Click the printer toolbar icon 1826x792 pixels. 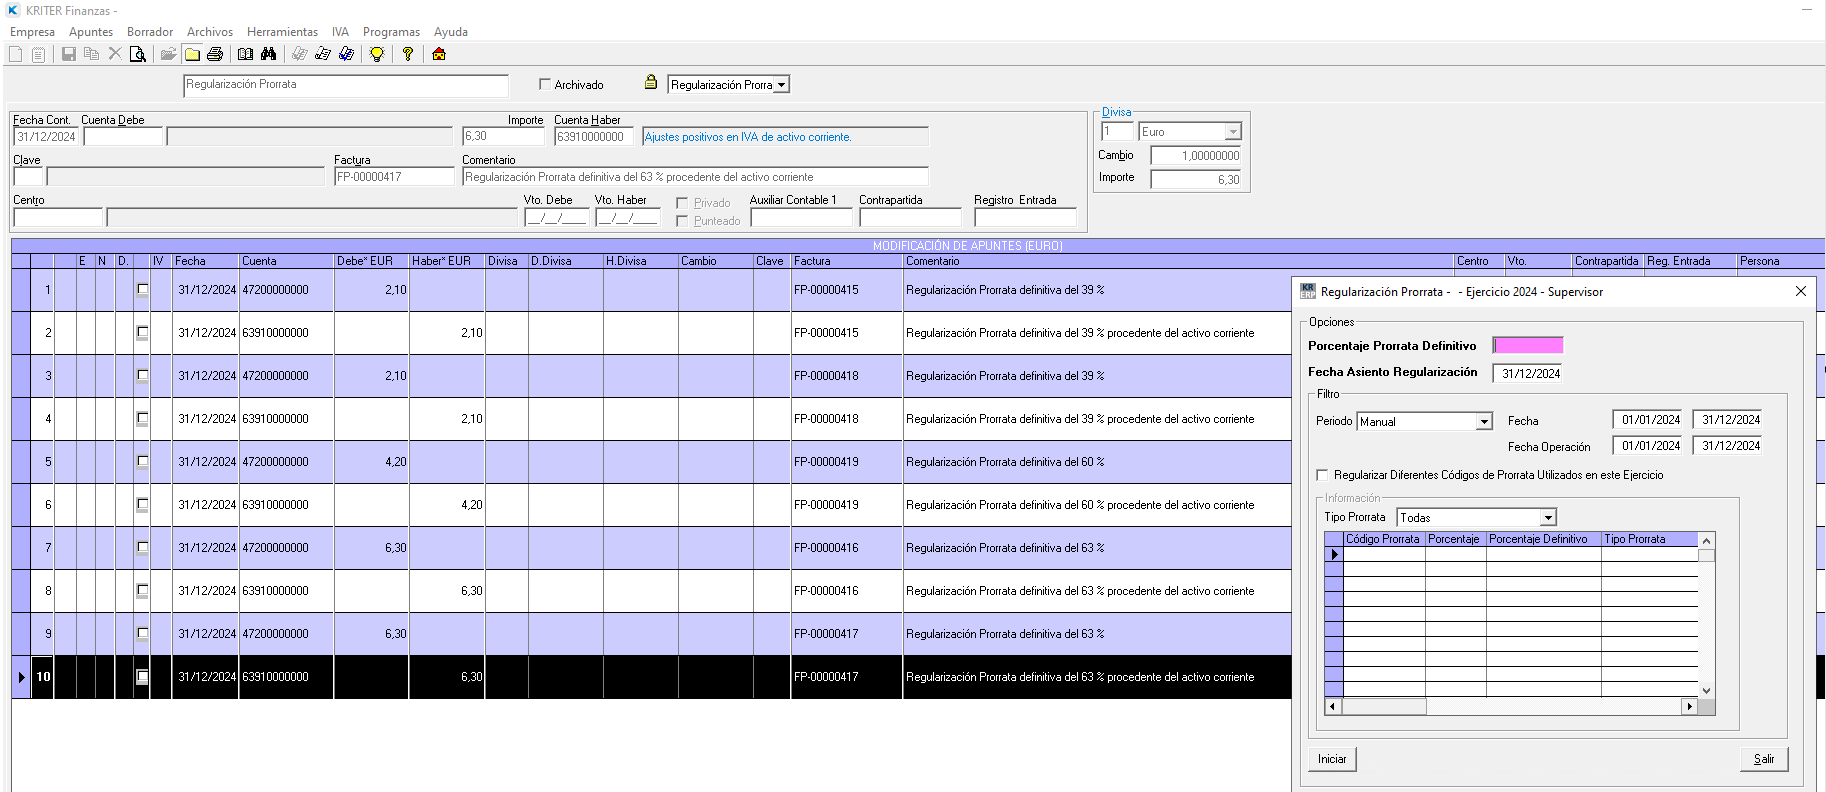[x=214, y=54]
